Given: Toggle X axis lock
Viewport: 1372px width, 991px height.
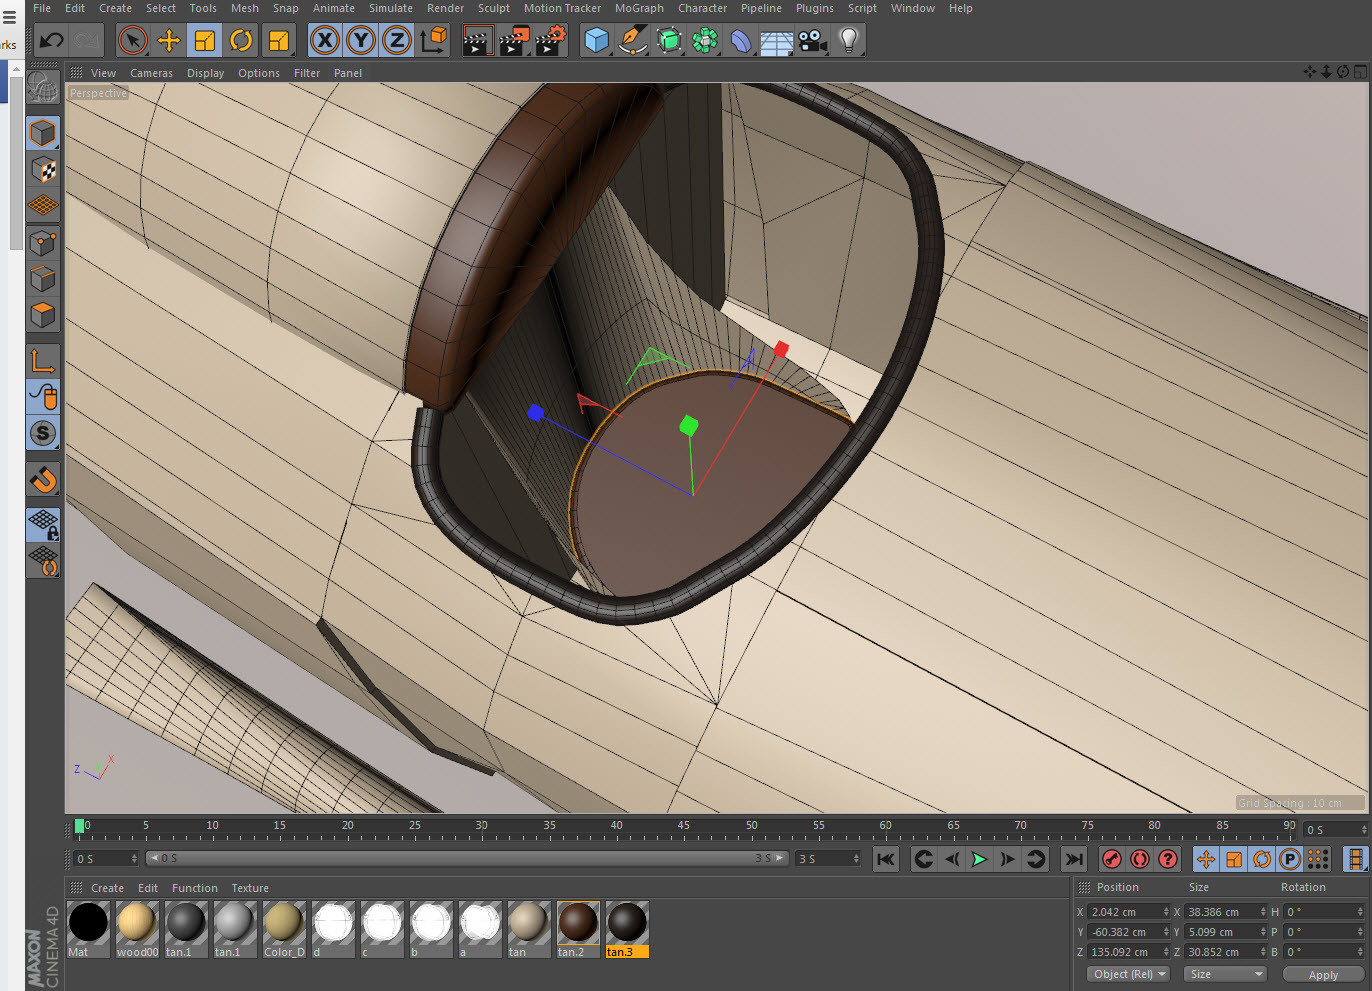Looking at the screenshot, I should click(324, 40).
